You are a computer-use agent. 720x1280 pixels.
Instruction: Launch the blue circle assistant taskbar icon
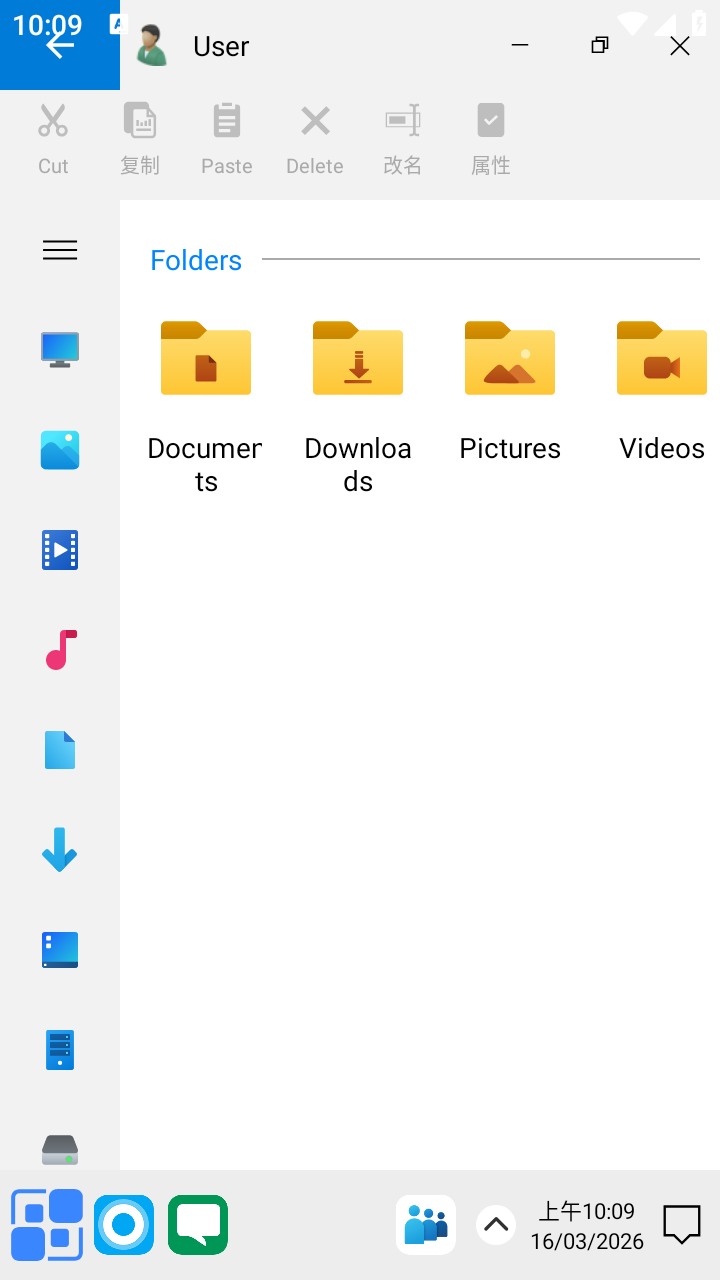[124, 1225]
